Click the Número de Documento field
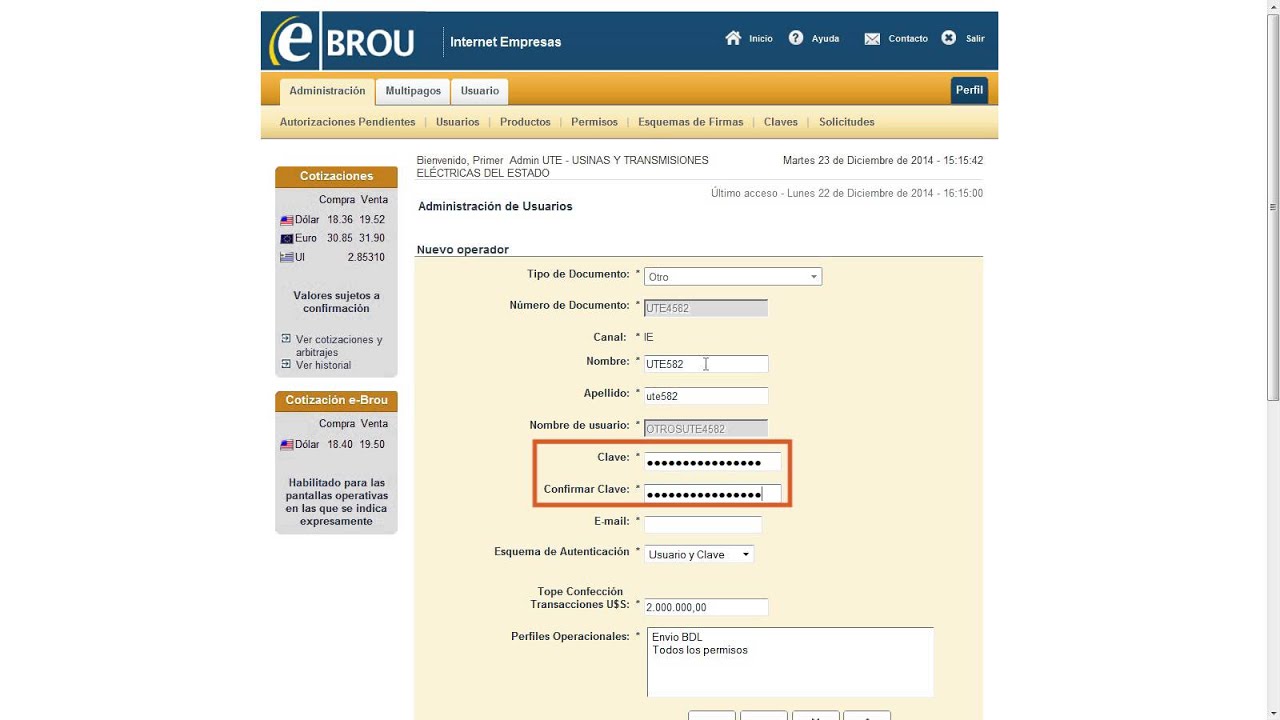 (706, 308)
